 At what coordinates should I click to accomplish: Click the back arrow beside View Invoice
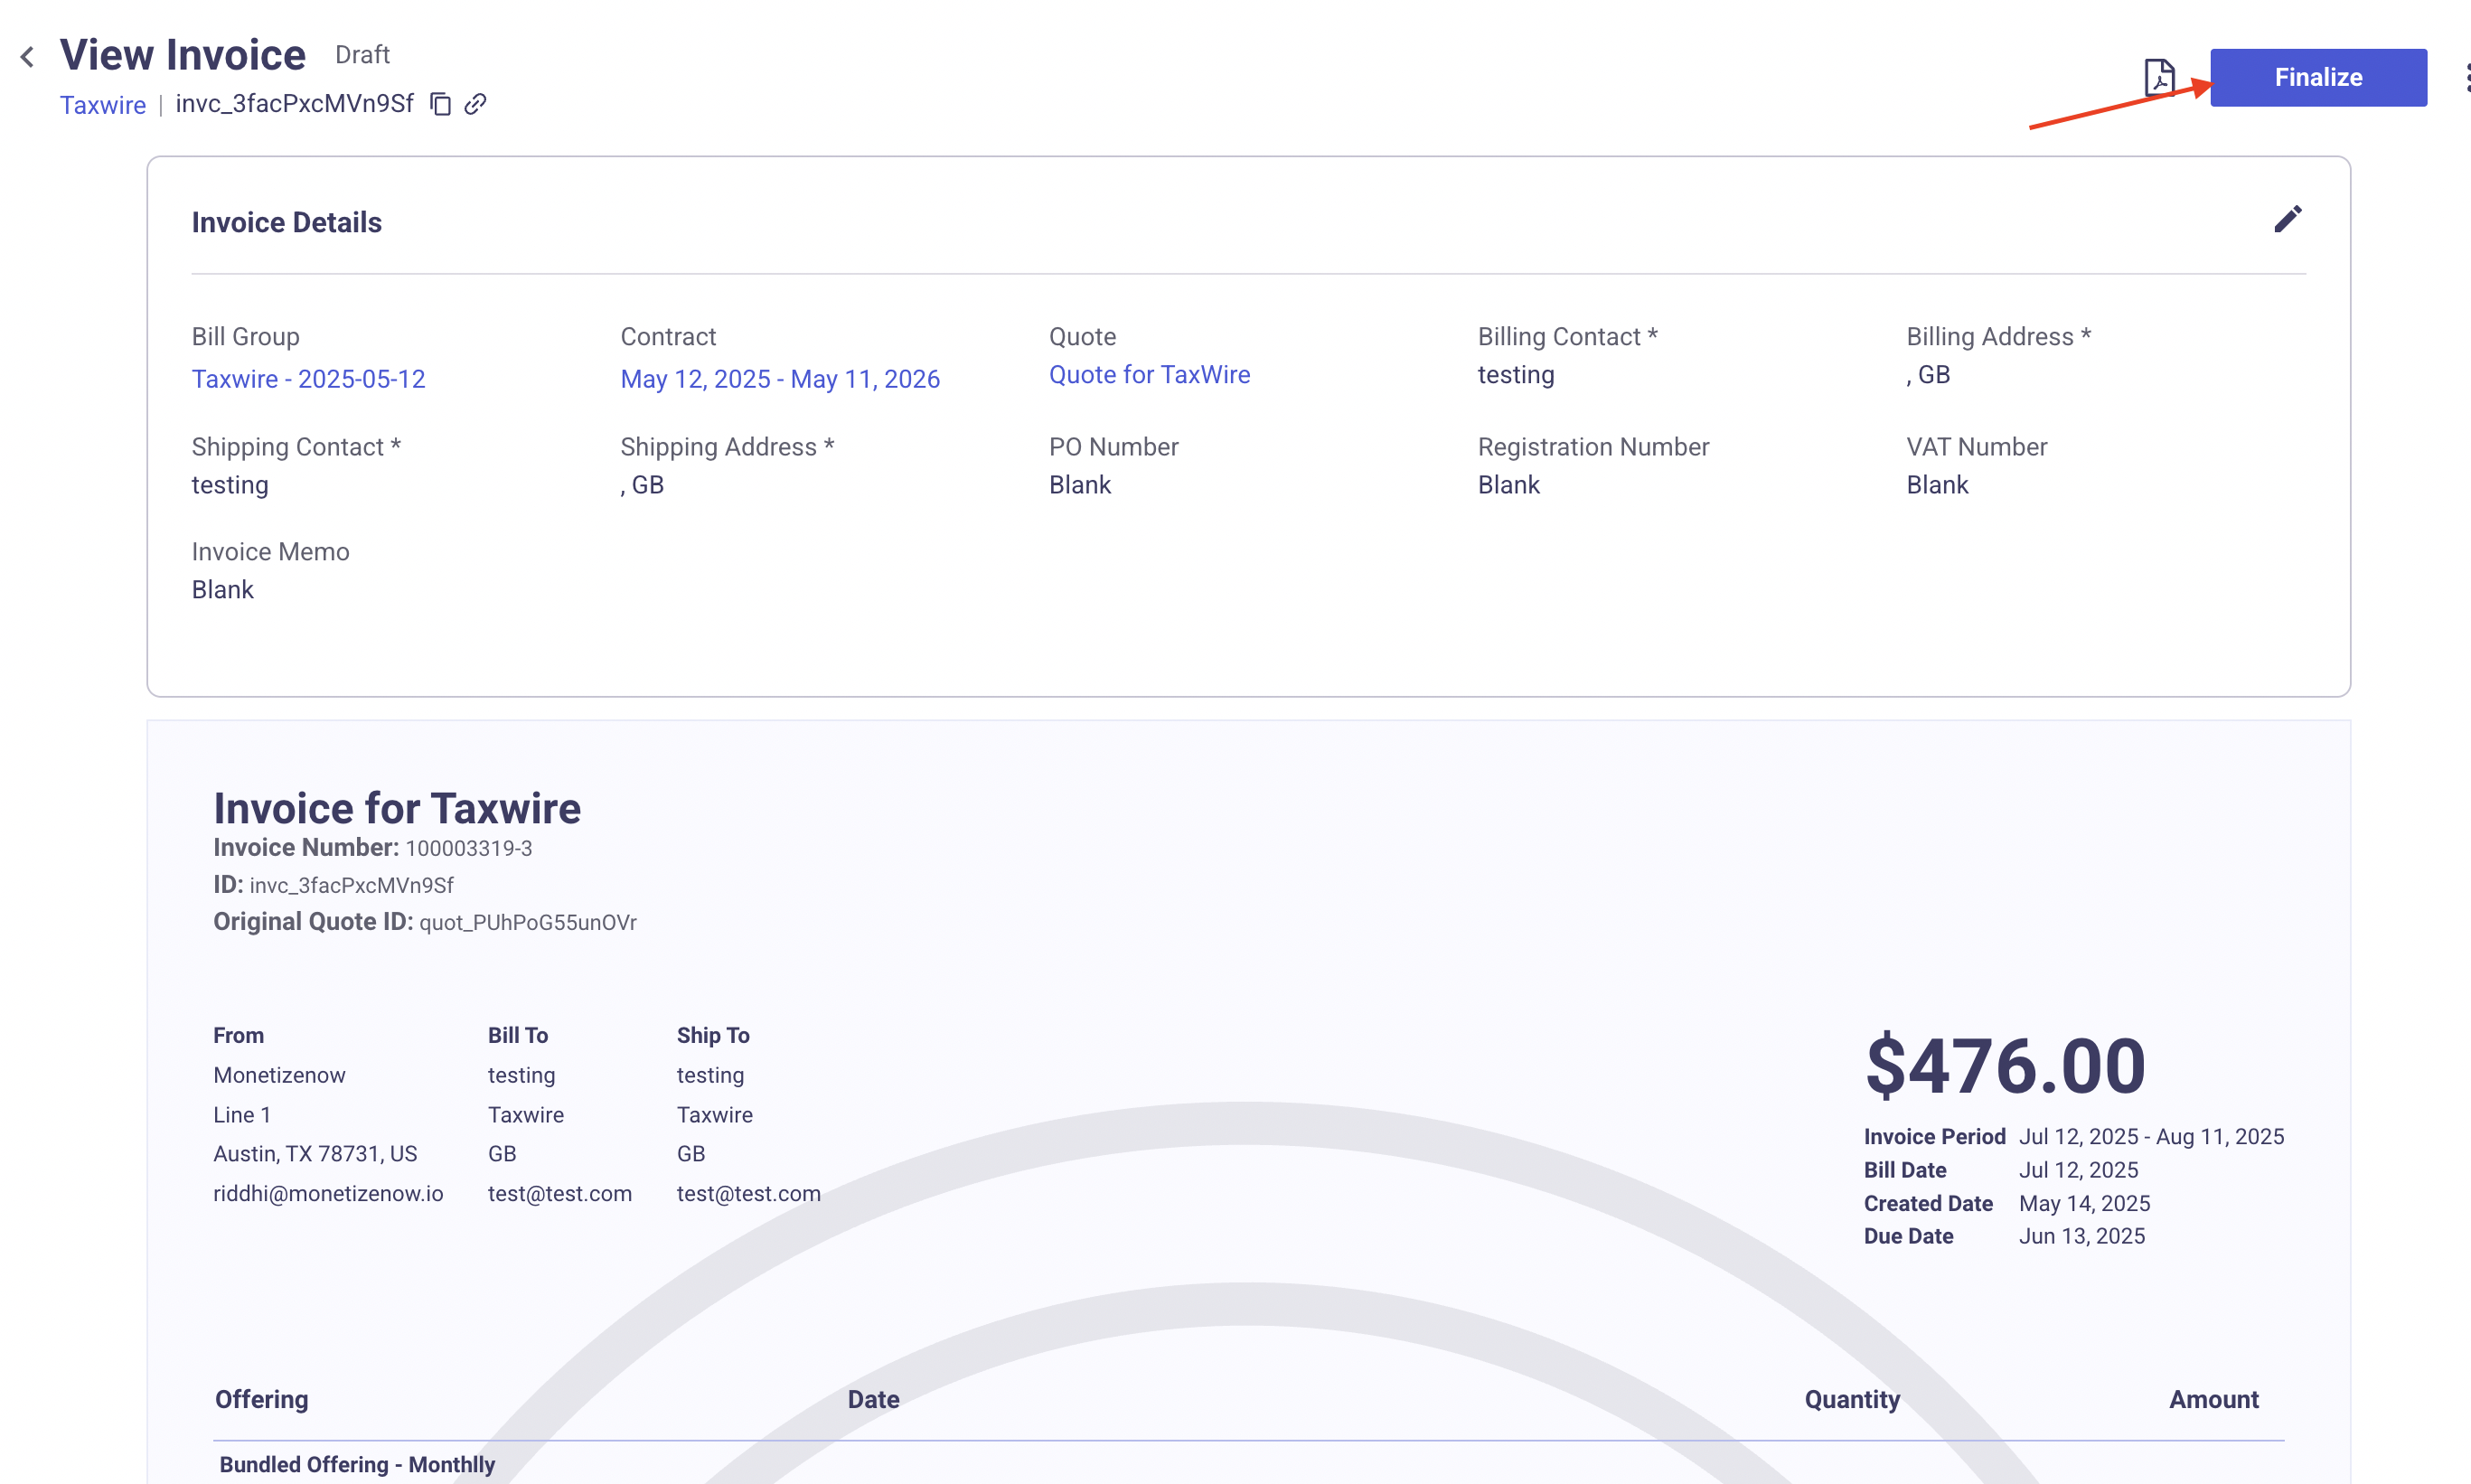(x=28, y=57)
